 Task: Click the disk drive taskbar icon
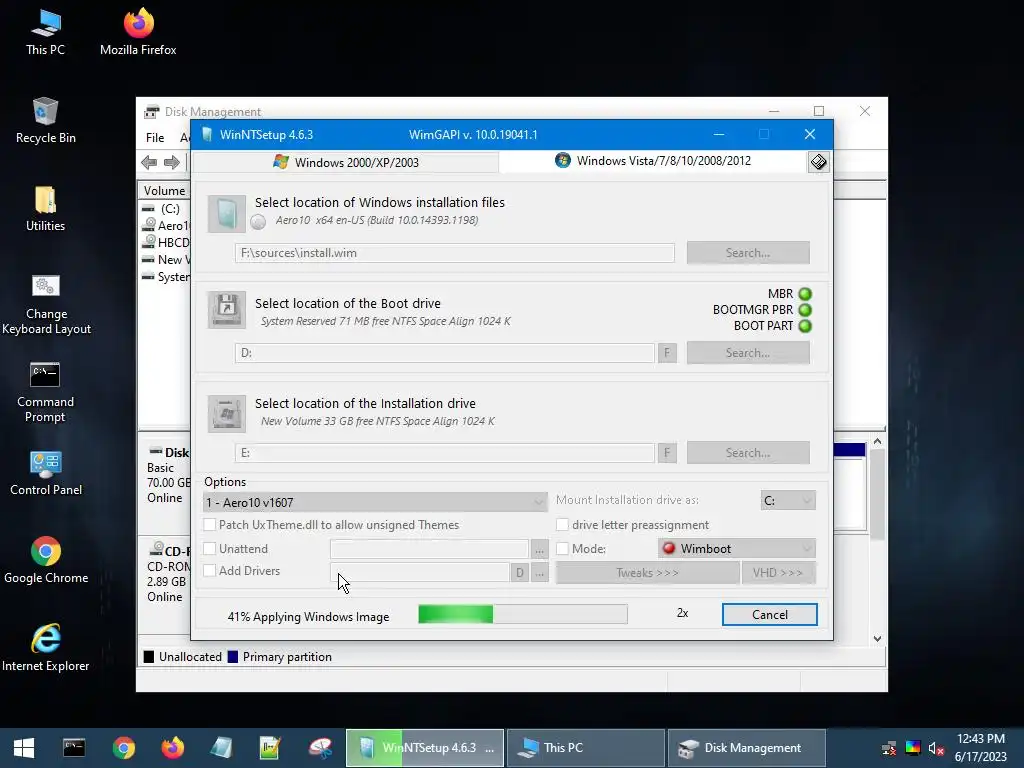point(221,748)
